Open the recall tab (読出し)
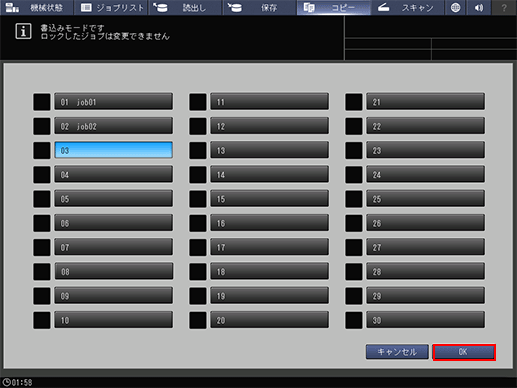The height and width of the screenshot is (388, 517). point(185,7)
